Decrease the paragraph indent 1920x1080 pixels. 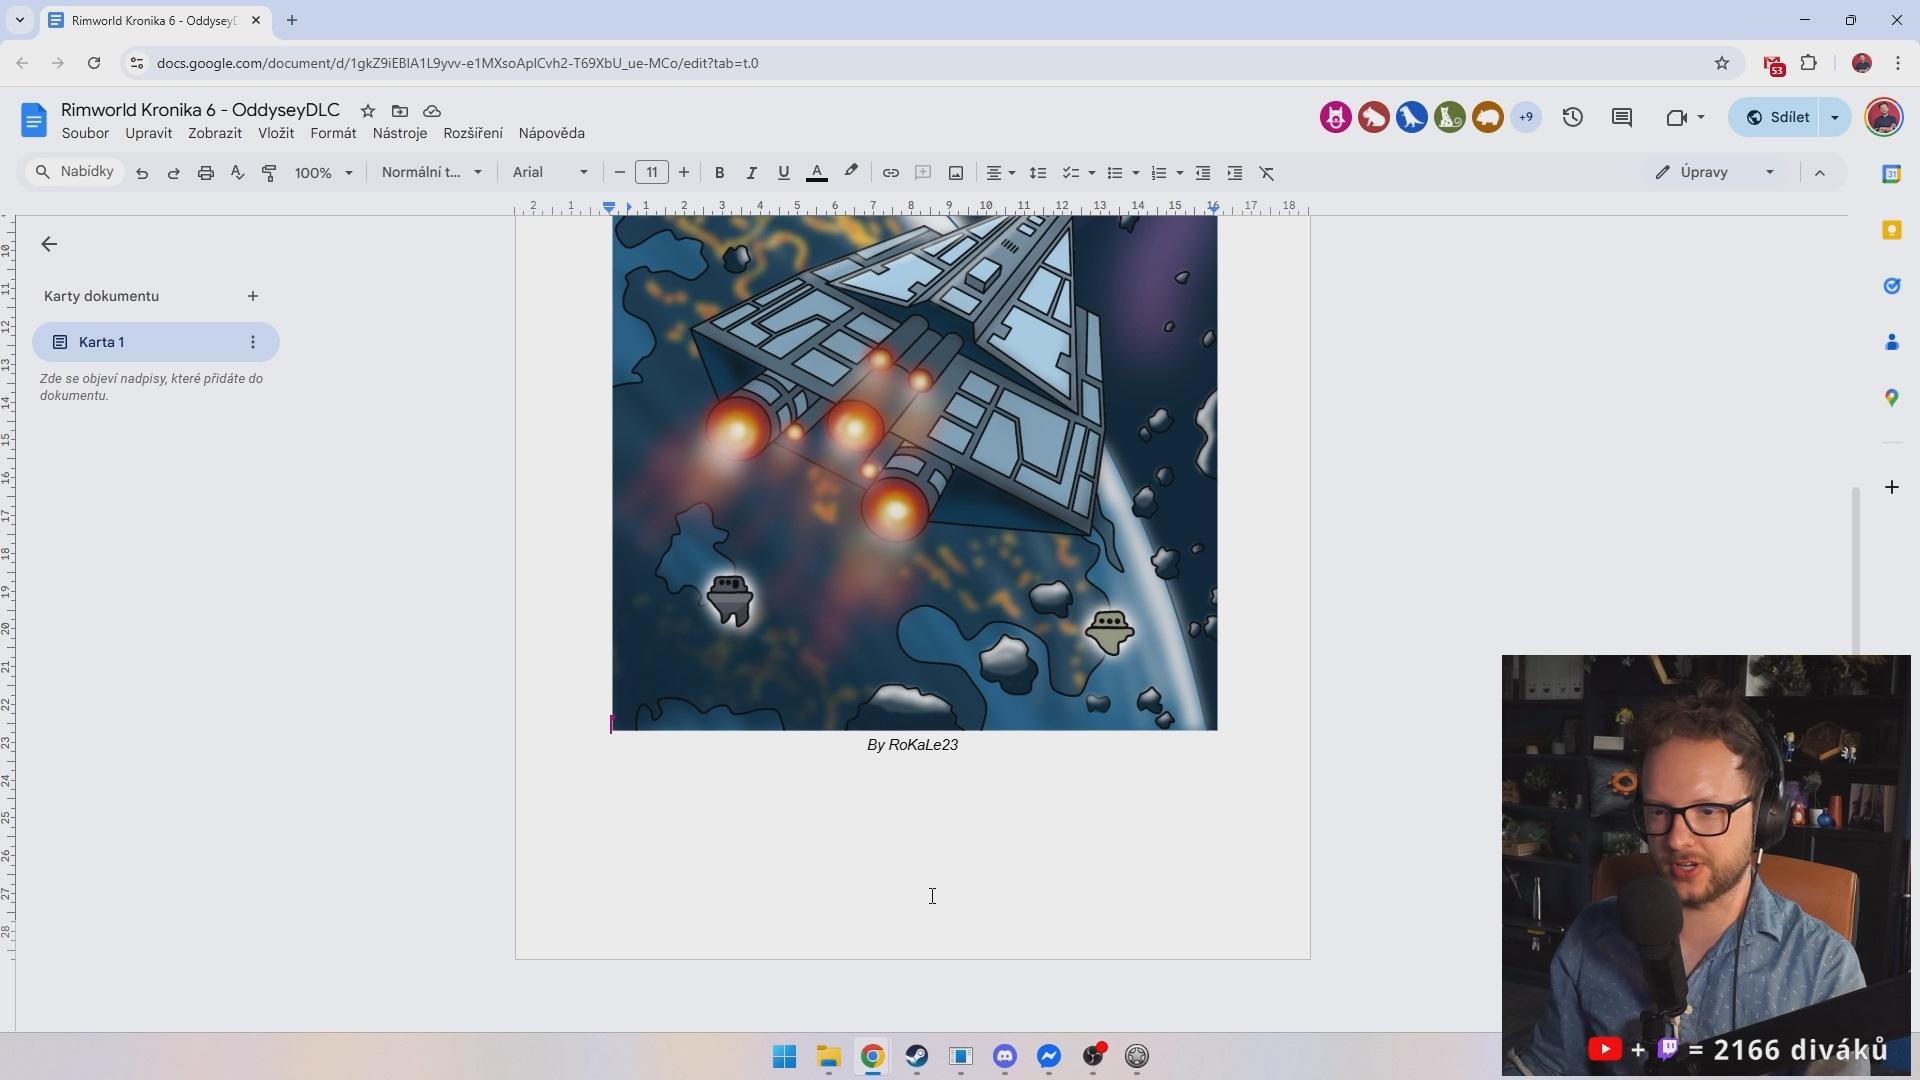tap(1203, 173)
